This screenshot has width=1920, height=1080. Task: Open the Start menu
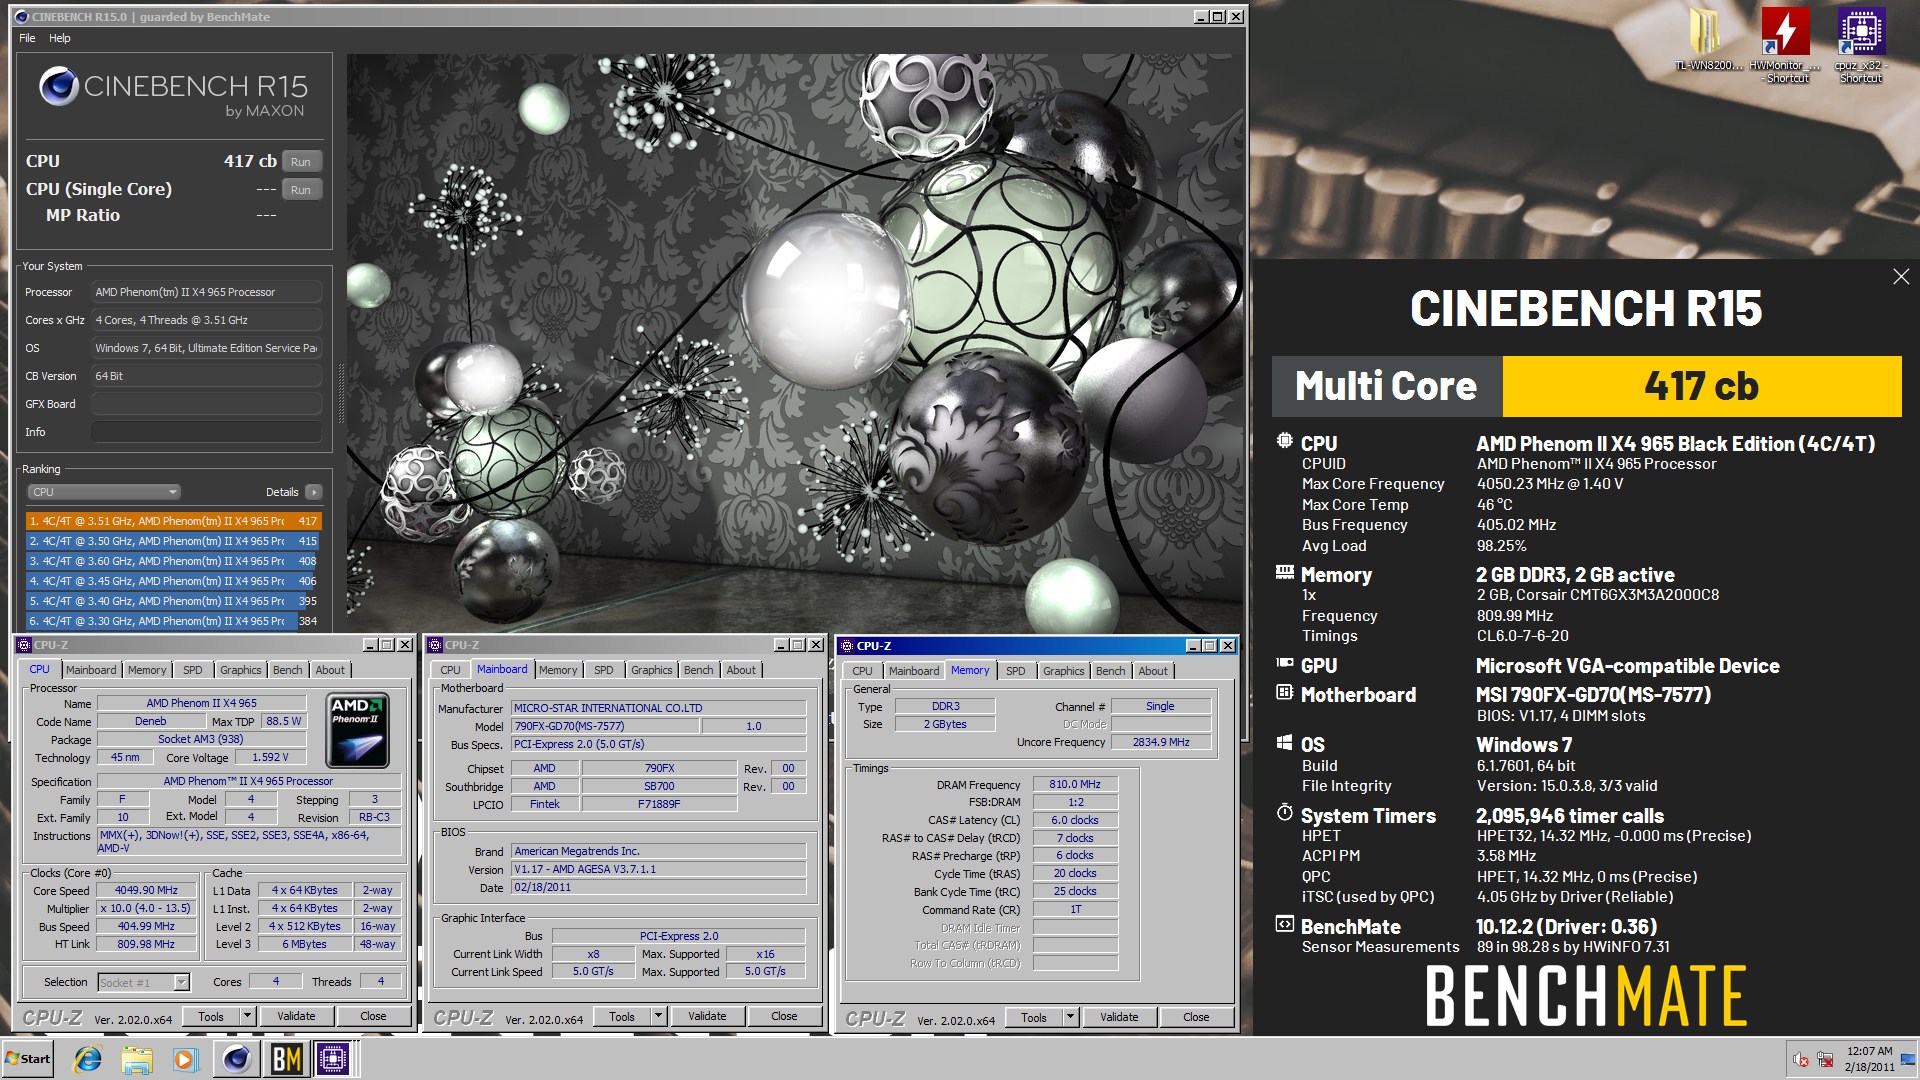28,1059
